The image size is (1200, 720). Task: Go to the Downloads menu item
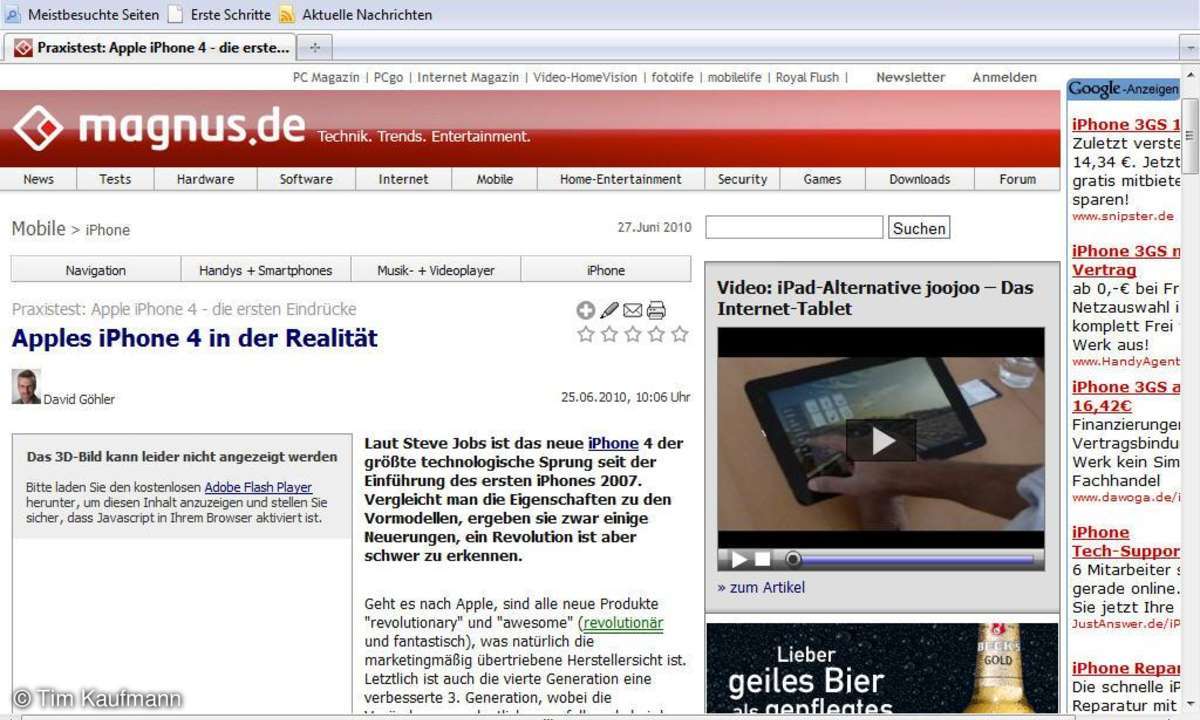tap(919, 179)
